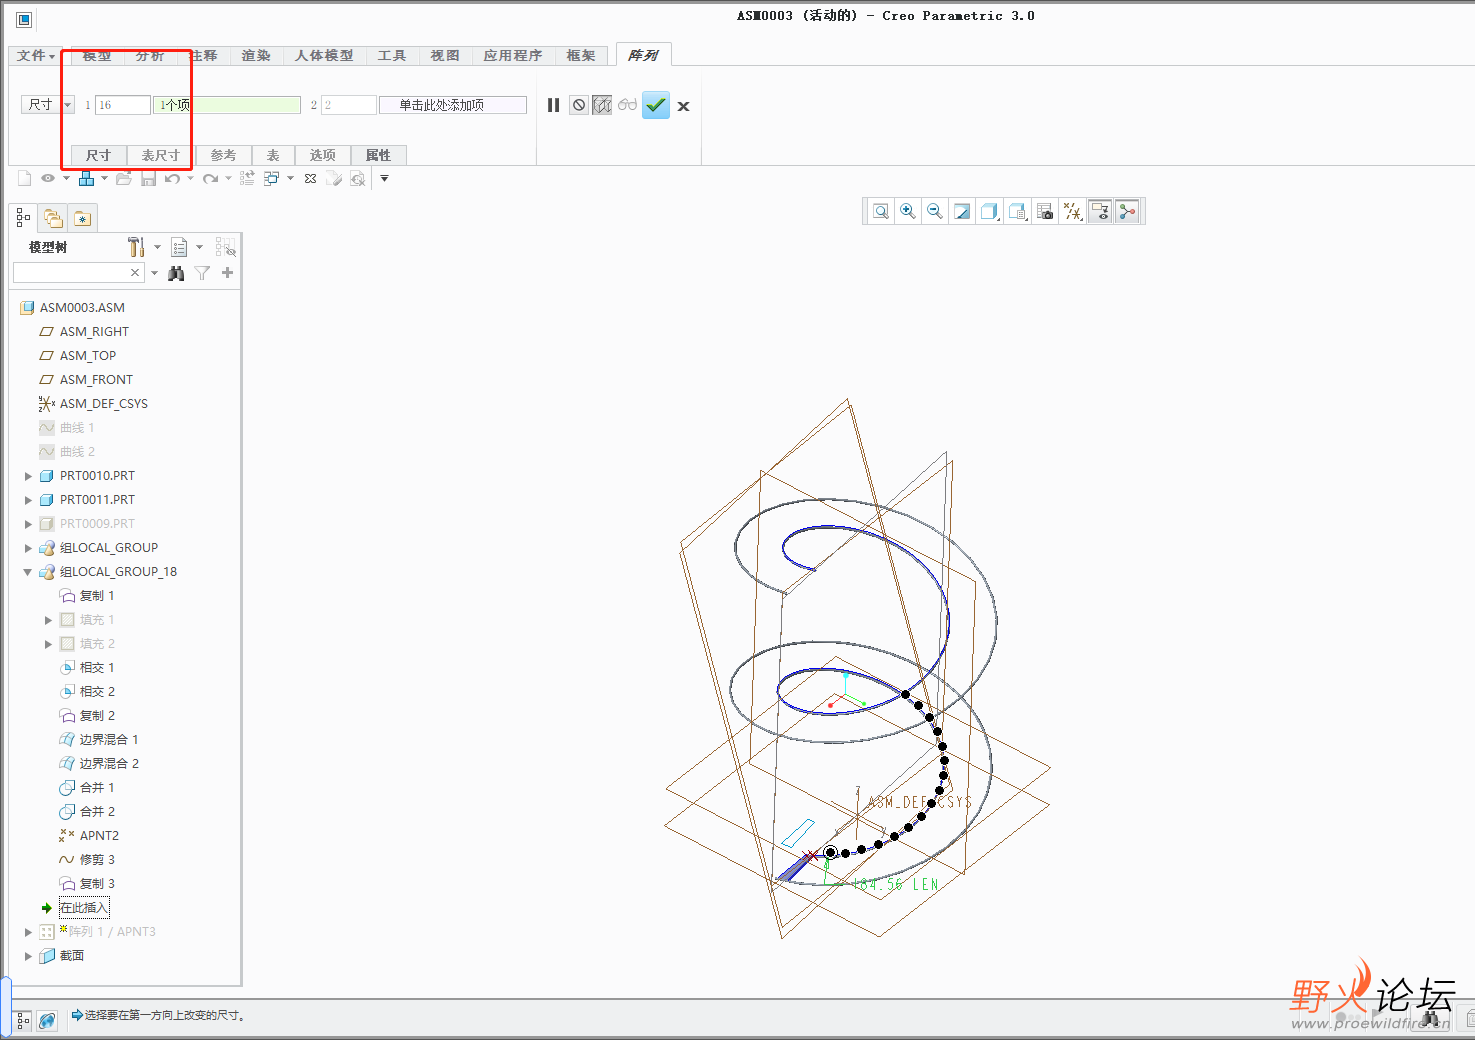Click the Refit zoom icon

[881, 211]
